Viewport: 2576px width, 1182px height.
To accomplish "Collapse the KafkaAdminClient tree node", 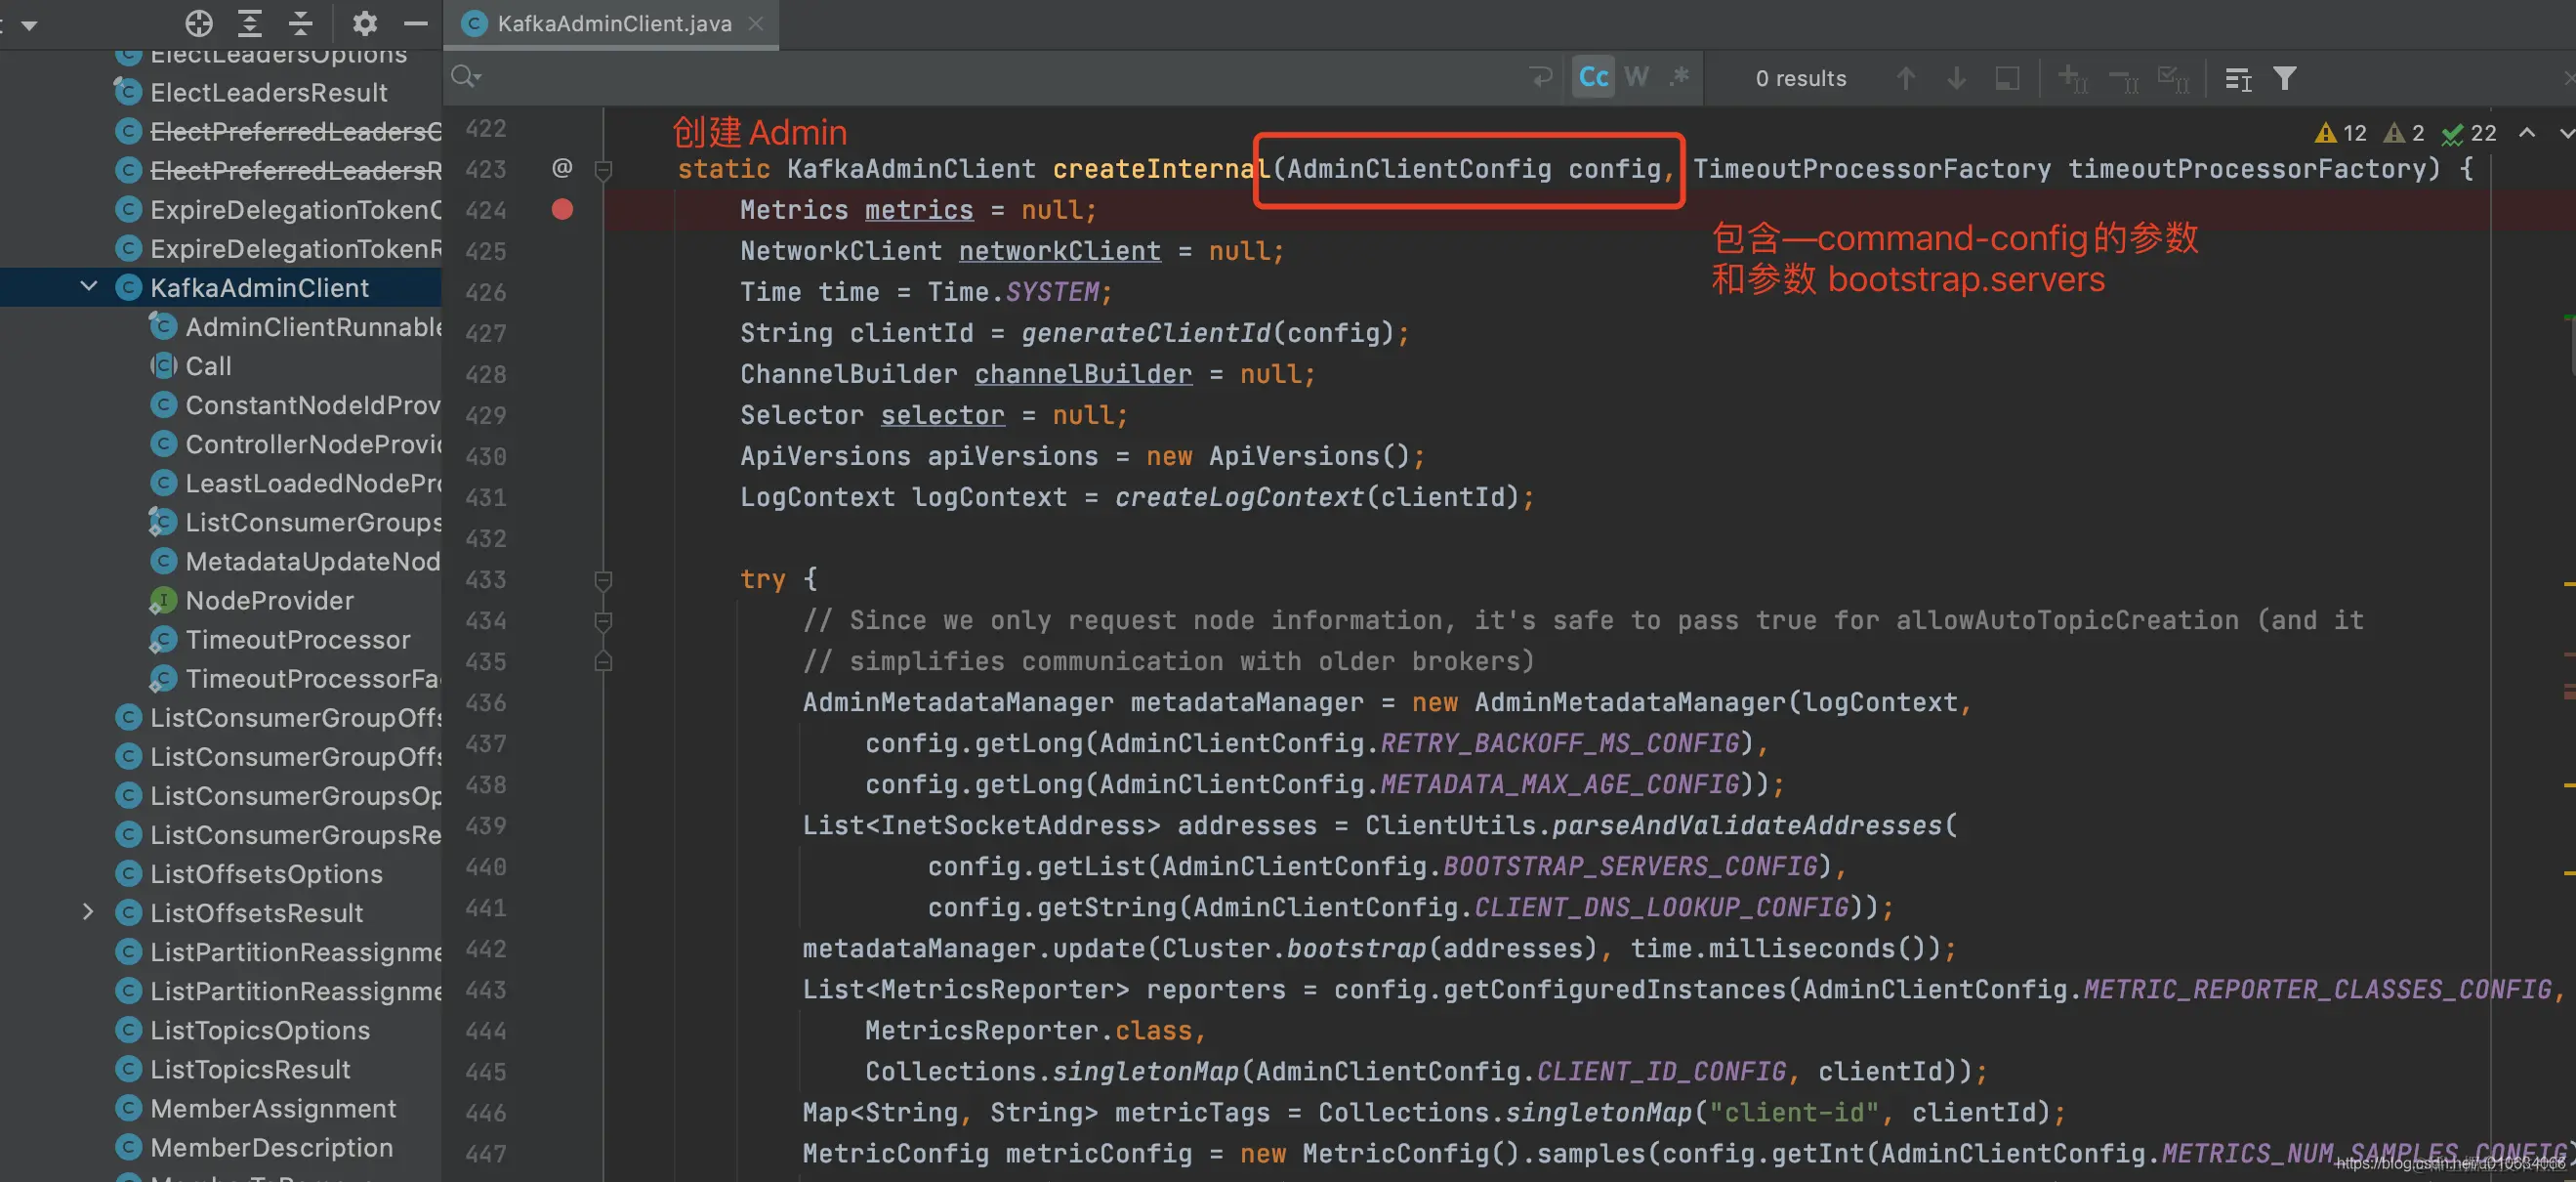I will click(89, 287).
